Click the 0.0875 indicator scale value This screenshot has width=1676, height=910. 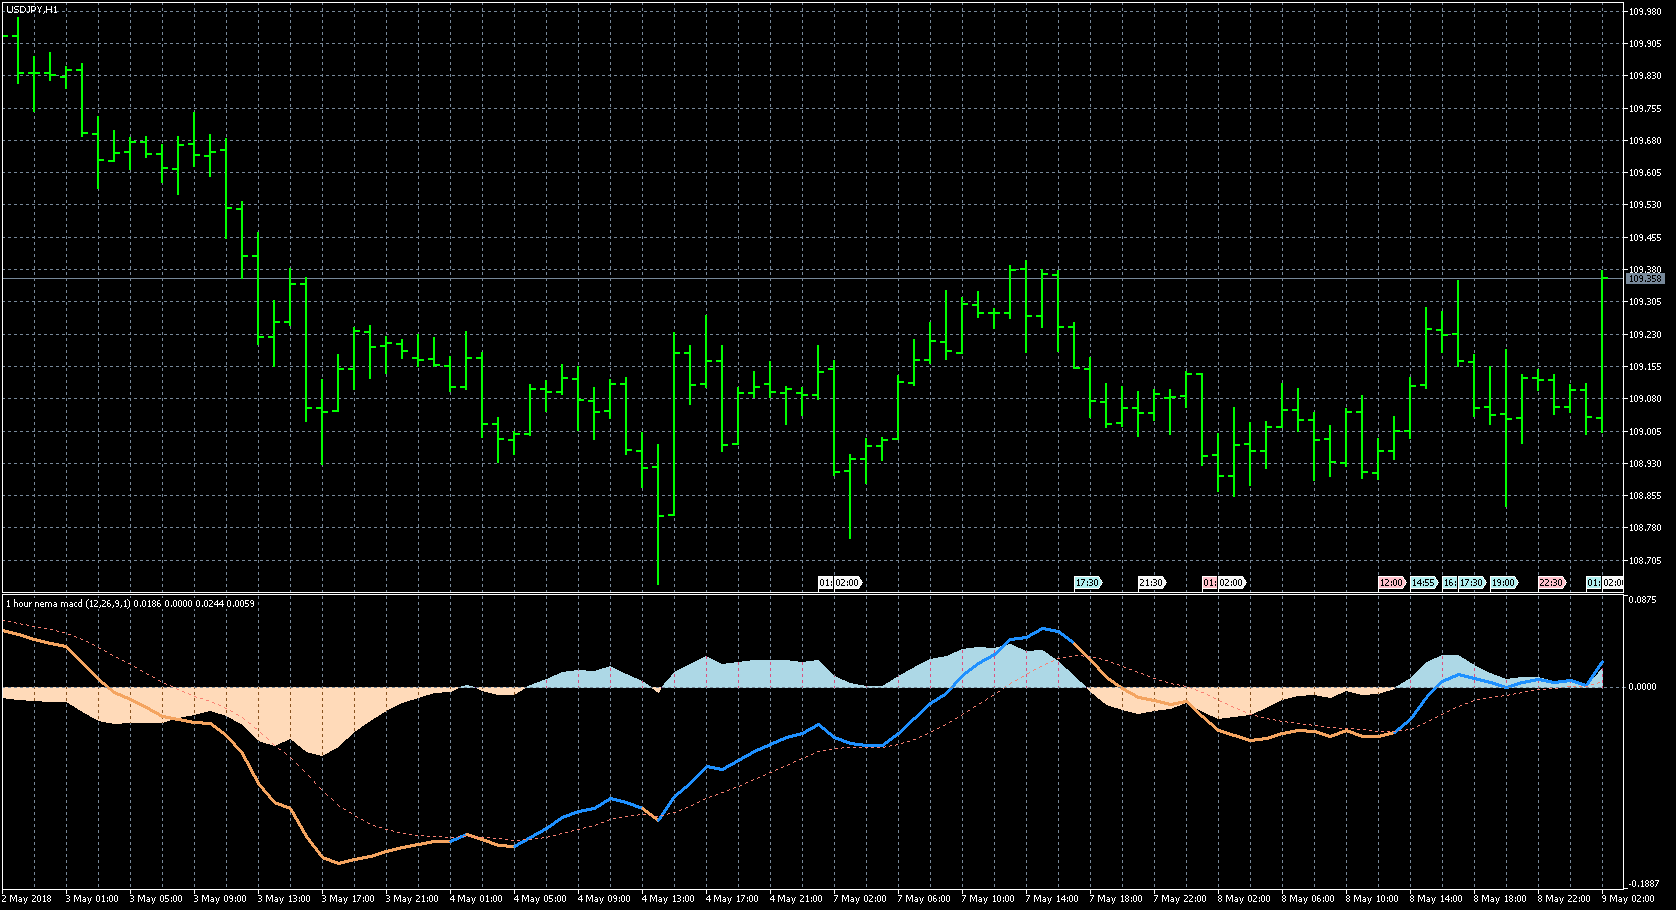[x=1645, y=600]
